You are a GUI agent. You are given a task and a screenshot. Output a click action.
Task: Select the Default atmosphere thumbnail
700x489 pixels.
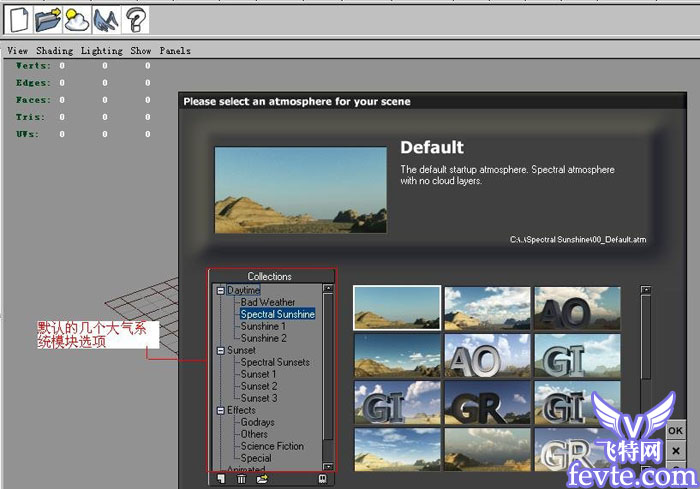(x=397, y=308)
